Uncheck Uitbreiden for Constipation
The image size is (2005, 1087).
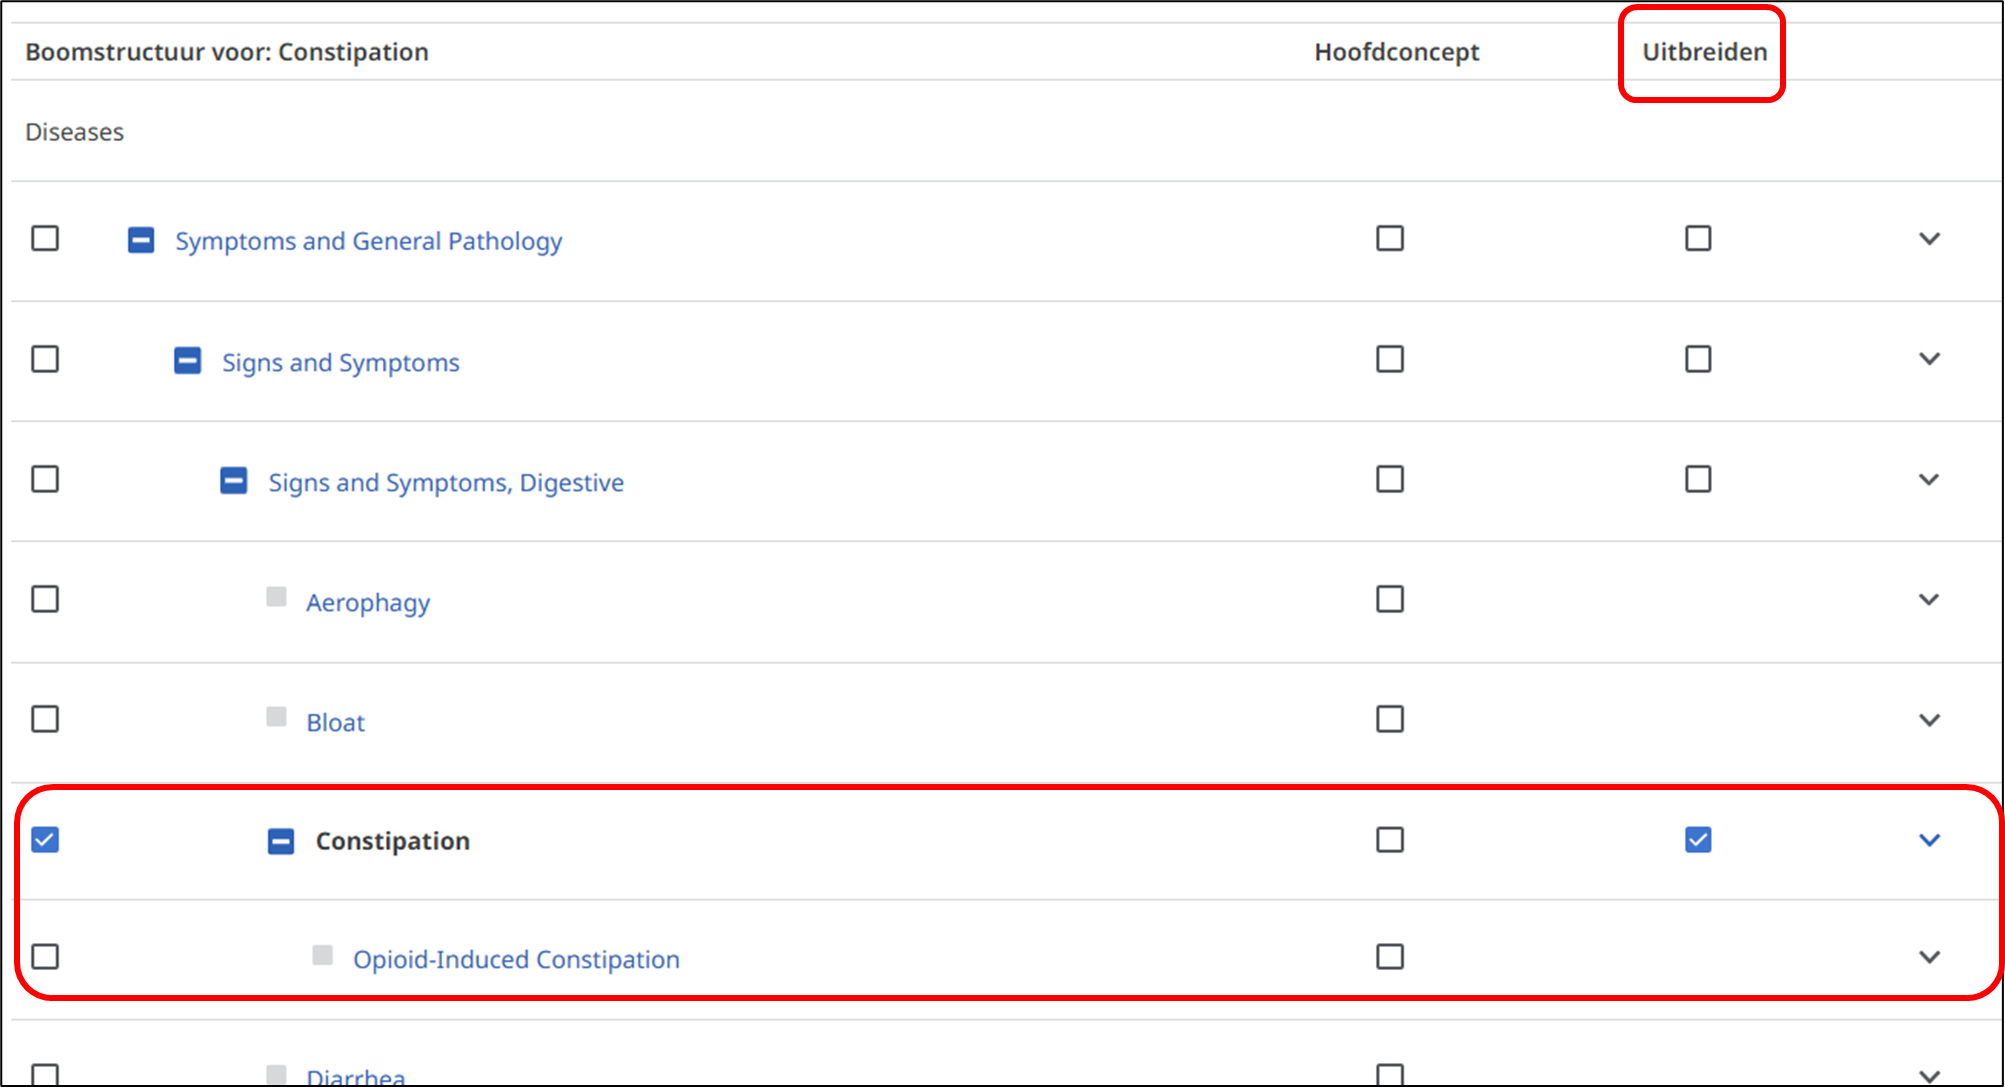coord(1698,839)
